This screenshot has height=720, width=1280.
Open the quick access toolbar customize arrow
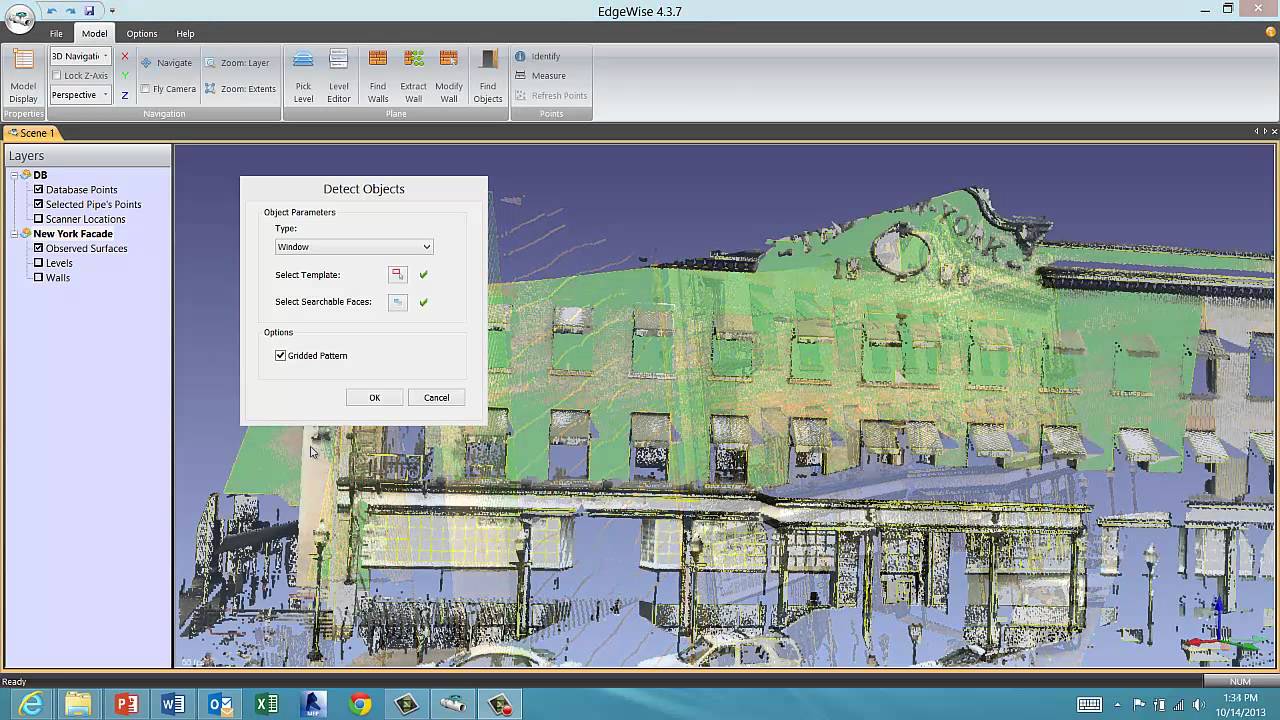(x=112, y=10)
